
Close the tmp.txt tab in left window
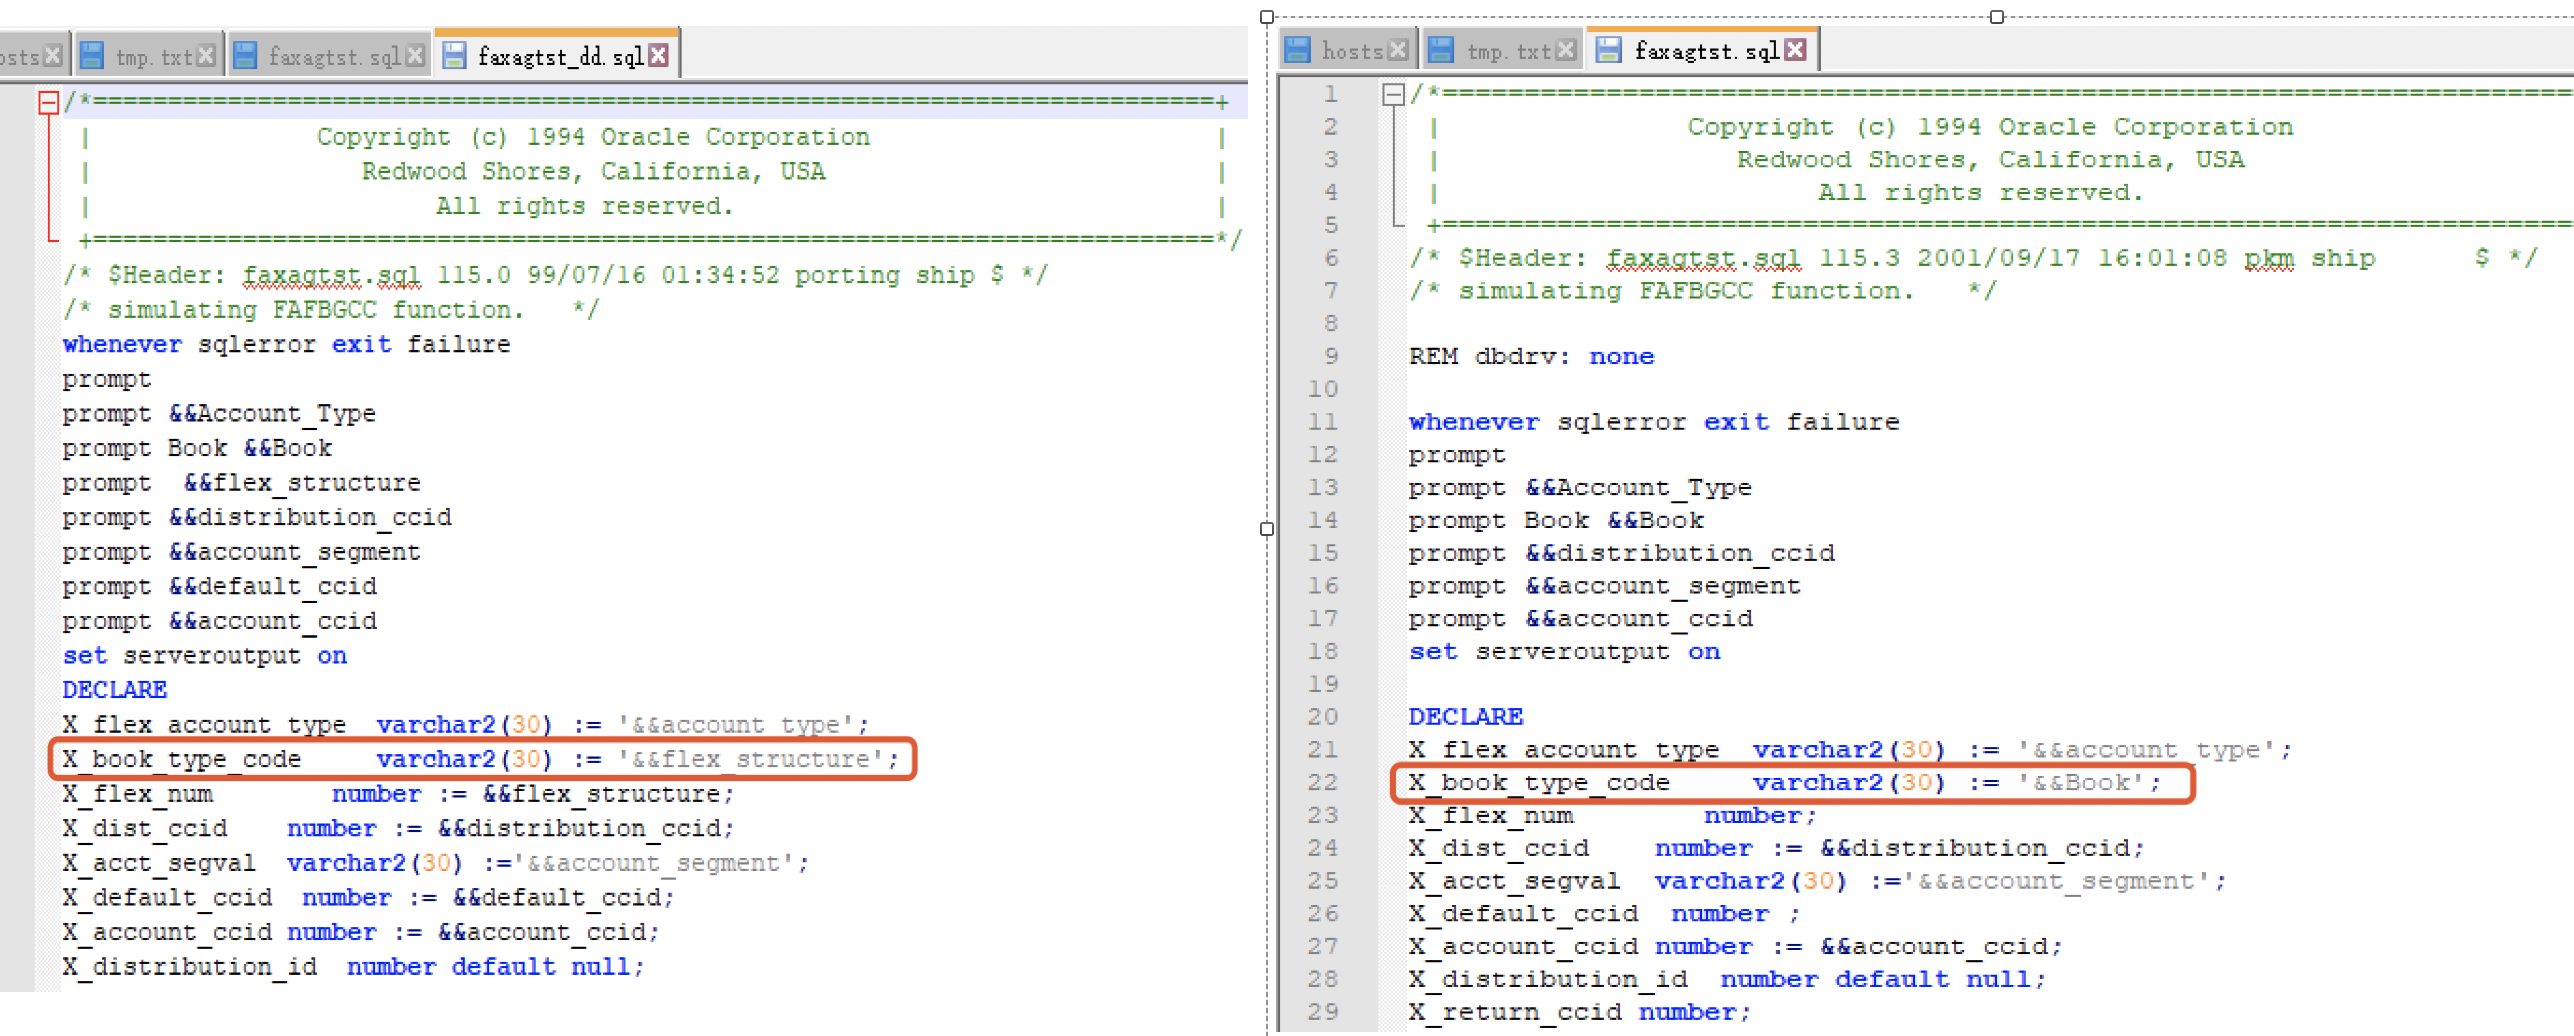click(206, 56)
